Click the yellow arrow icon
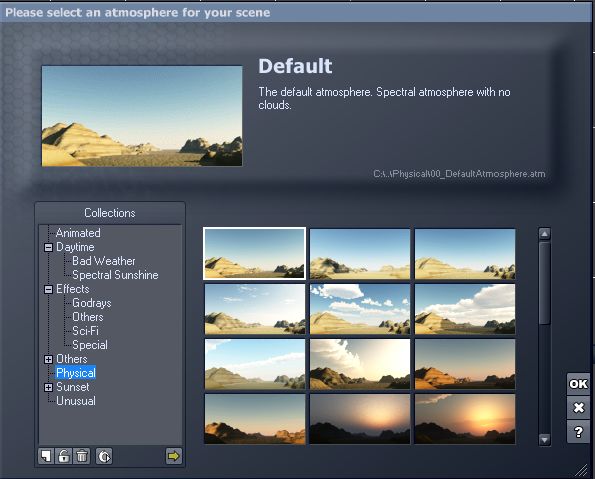The width and height of the screenshot is (595, 479). point(174,456)
